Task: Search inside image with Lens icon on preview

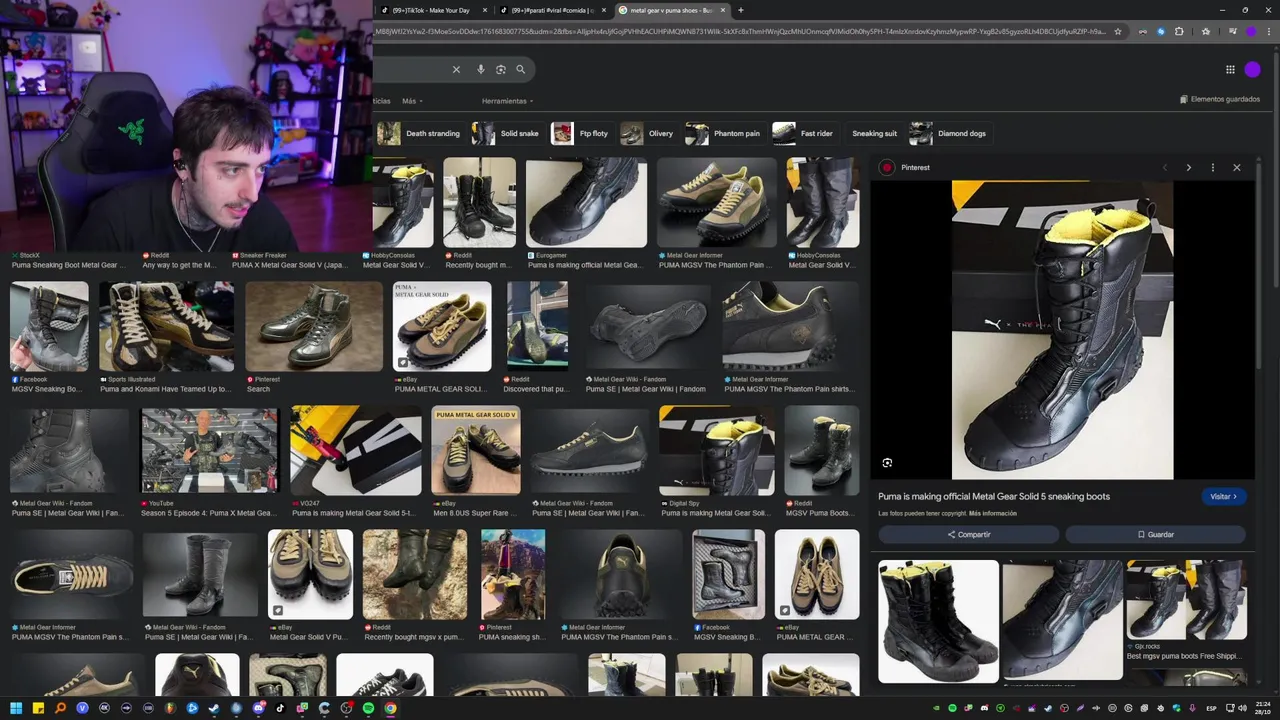Action: pos(887,463)
